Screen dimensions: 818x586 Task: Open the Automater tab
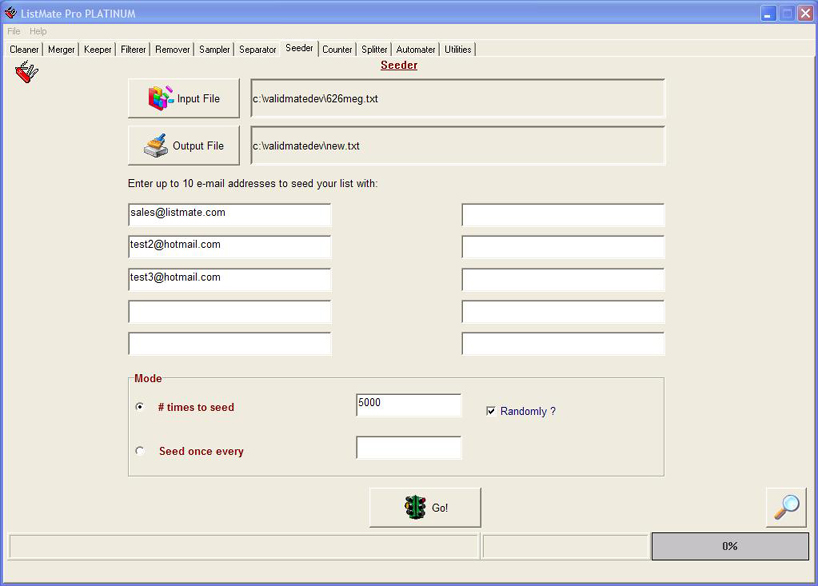point(415,49)
